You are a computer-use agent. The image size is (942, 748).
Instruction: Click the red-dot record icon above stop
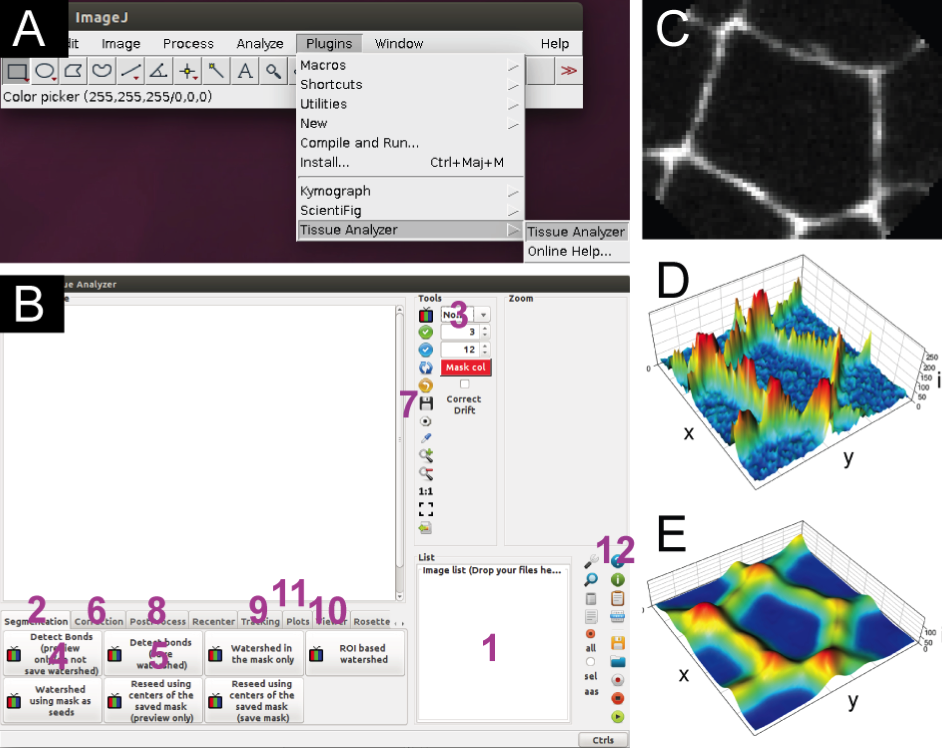618,680
